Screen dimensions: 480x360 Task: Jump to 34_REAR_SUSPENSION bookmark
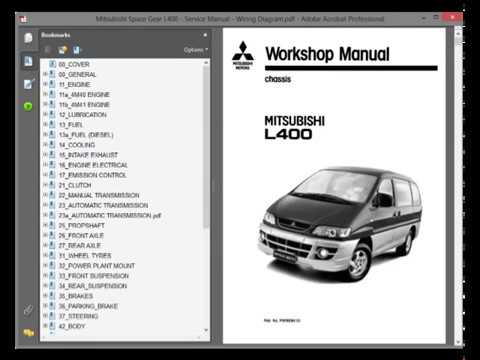[93, 286]
